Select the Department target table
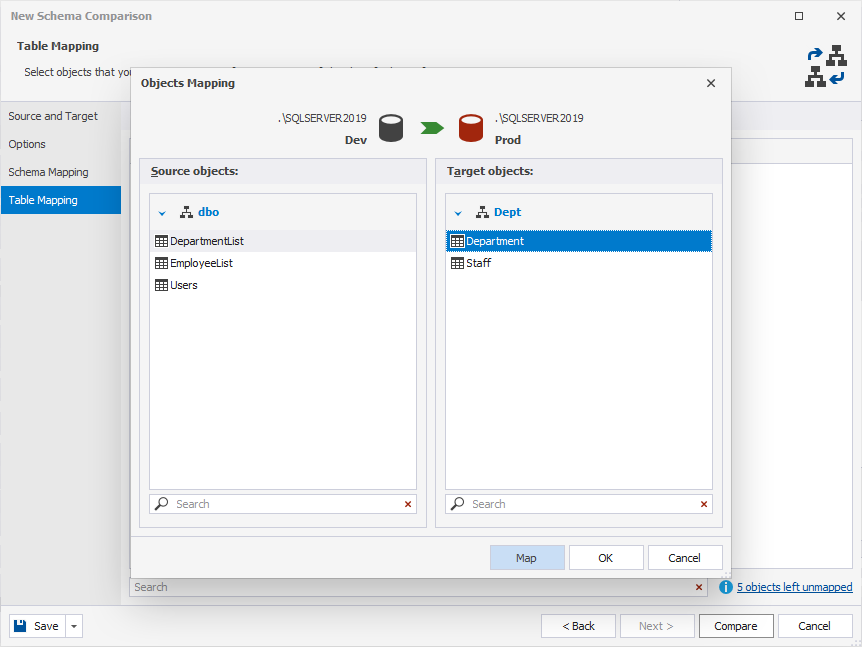This screenshot has height=647, width=862. (495, 241)
